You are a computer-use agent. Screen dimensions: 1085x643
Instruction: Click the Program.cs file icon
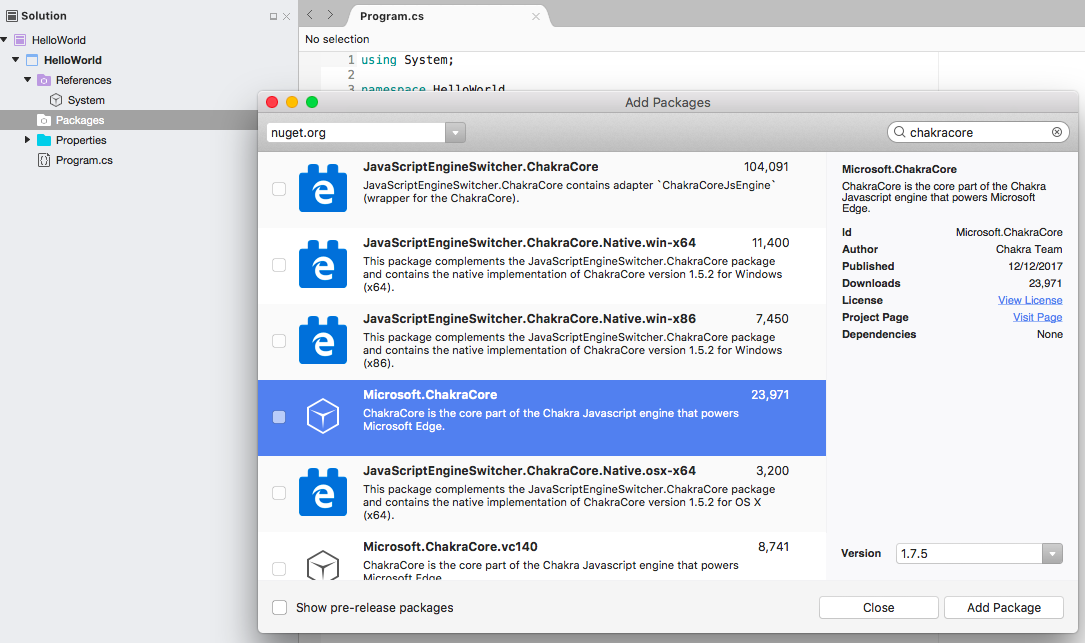click(x=44, y=160)
